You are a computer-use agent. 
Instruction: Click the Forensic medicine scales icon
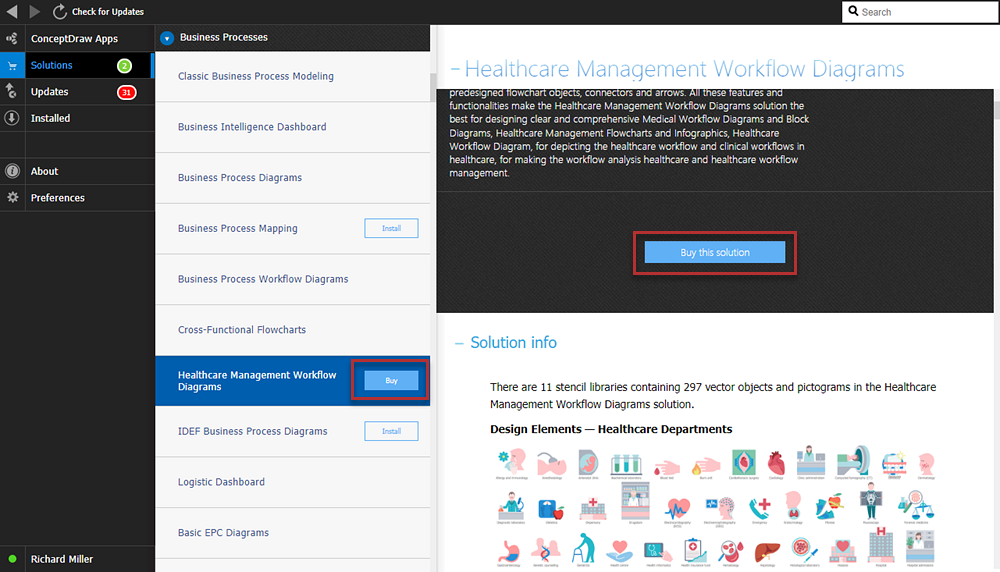click(x=916, y=506)
